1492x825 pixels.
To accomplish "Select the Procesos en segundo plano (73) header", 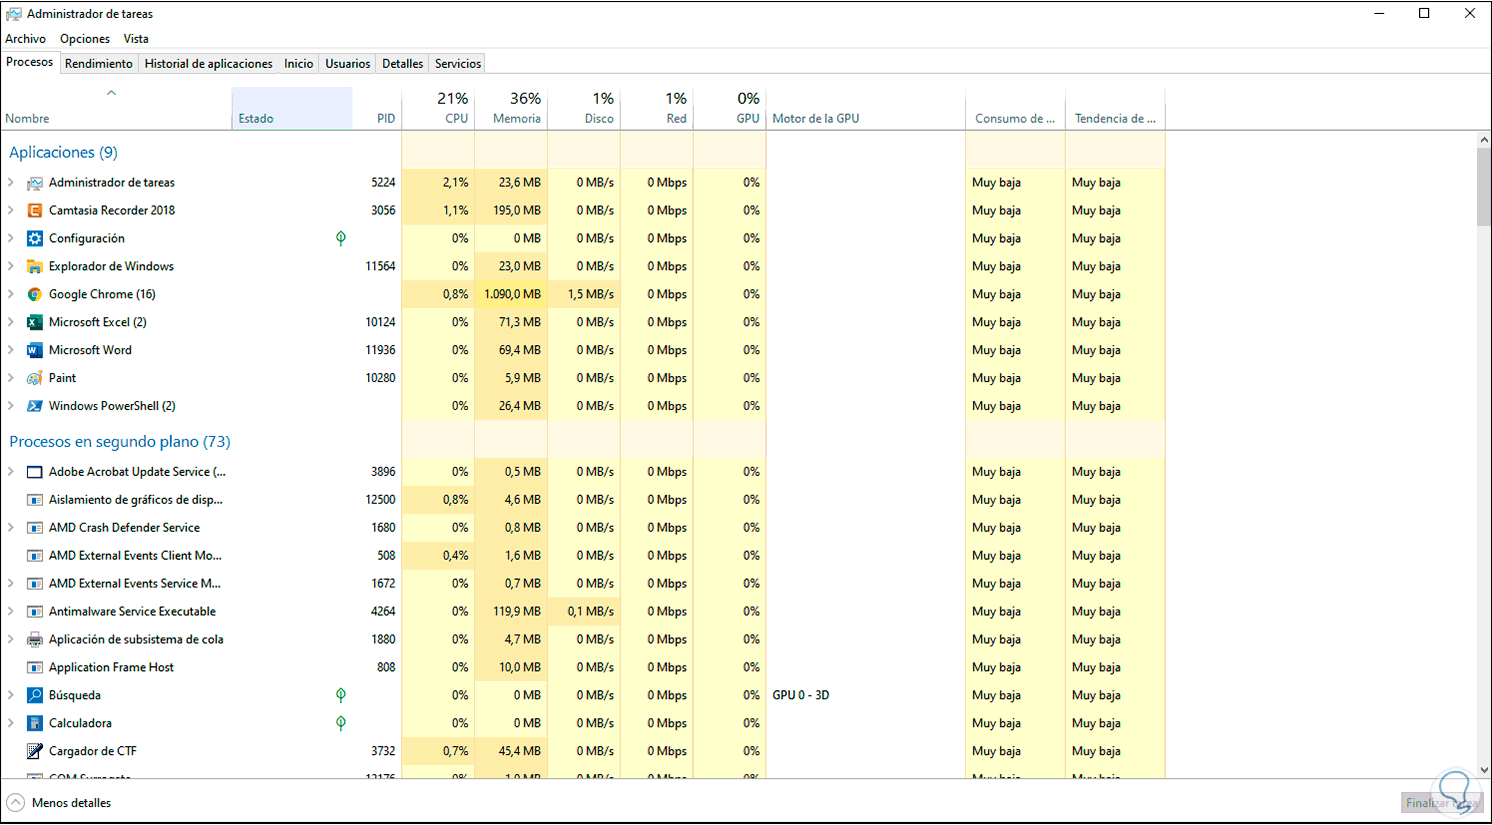I will click(x=120, y=442).
